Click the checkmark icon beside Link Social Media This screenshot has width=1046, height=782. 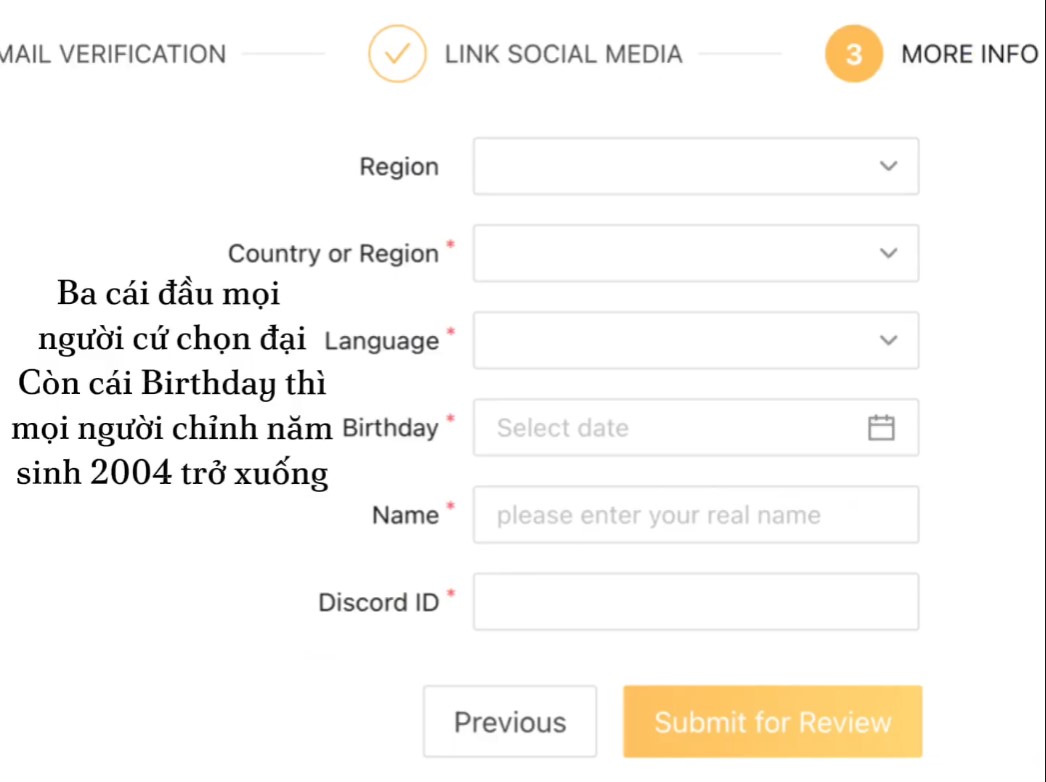pyautogui.click(x=397, y=54)
